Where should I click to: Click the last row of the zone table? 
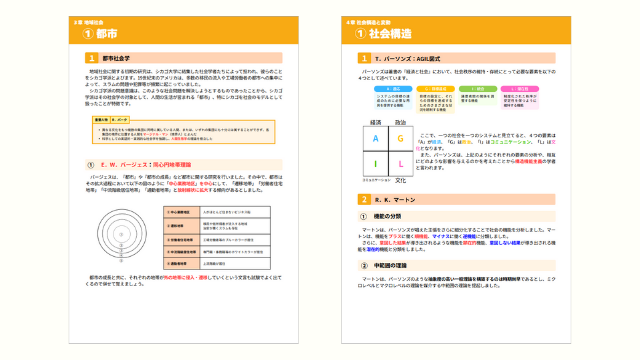coord(217,264)
